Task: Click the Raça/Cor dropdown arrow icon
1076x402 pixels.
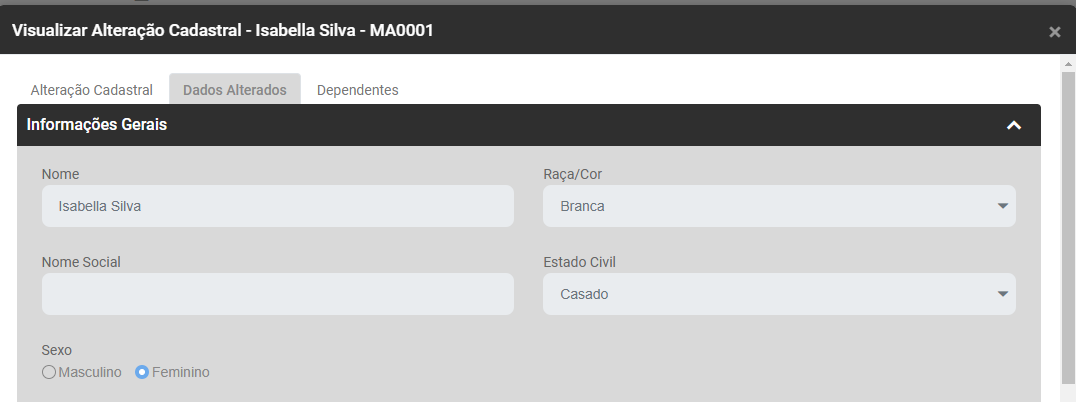Action: point(1002,207)
